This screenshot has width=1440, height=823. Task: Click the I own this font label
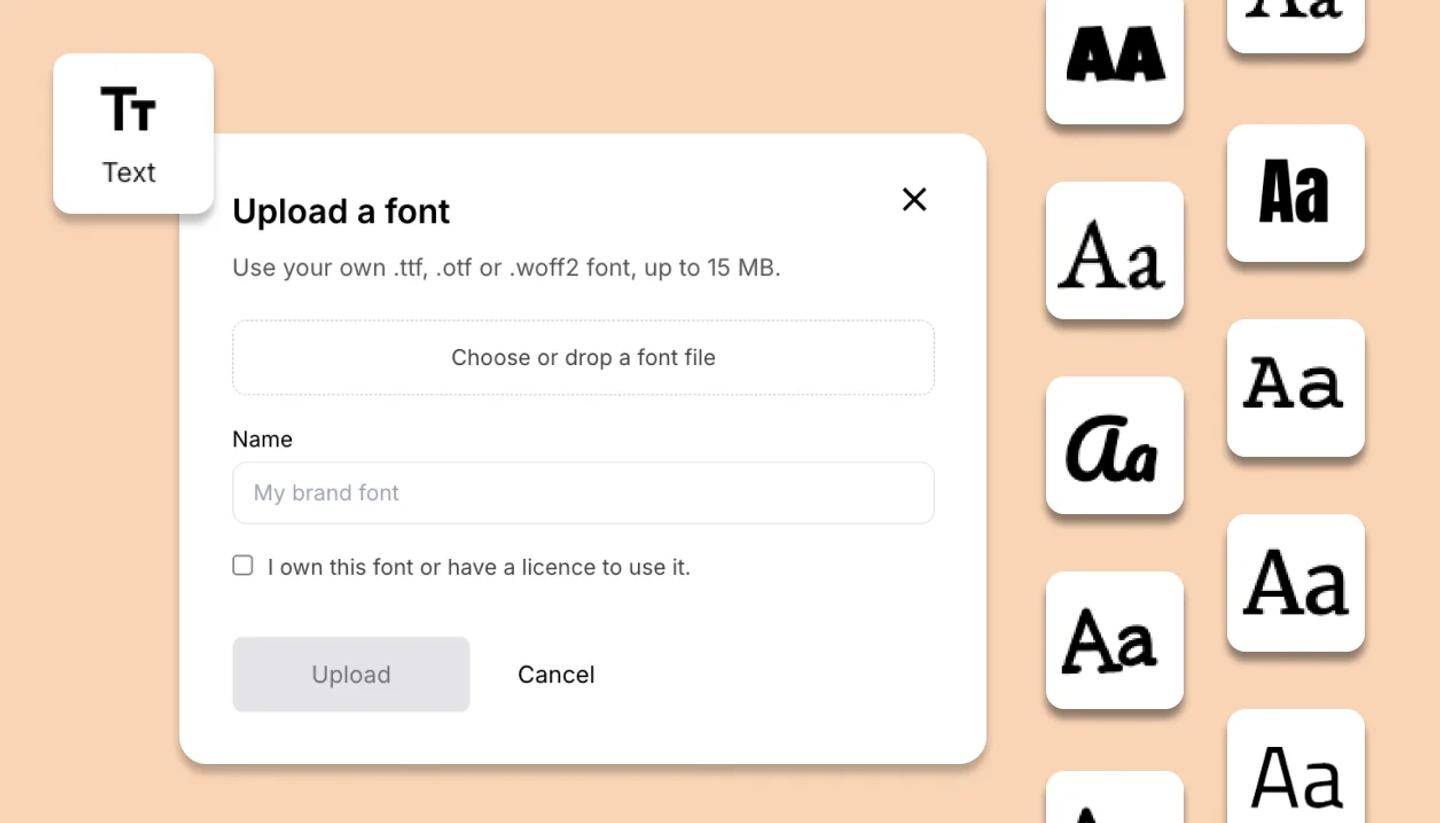click(479, 567)
